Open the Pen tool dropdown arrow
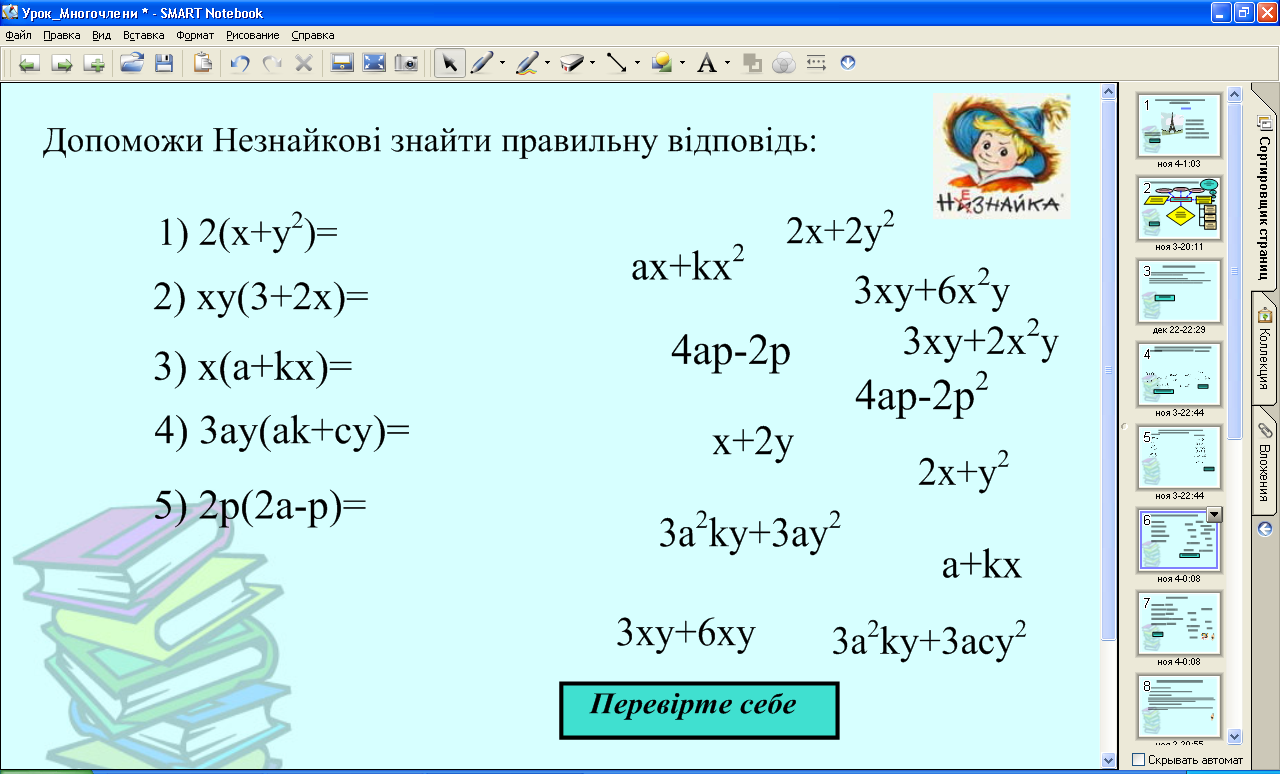Screen dimensions: 1280x774 [502, 63]
